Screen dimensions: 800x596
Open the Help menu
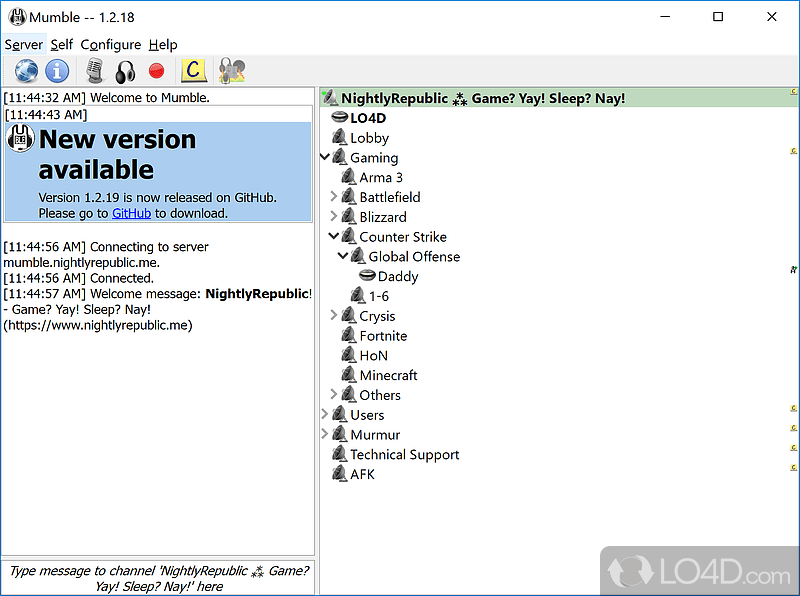point(163,45)
